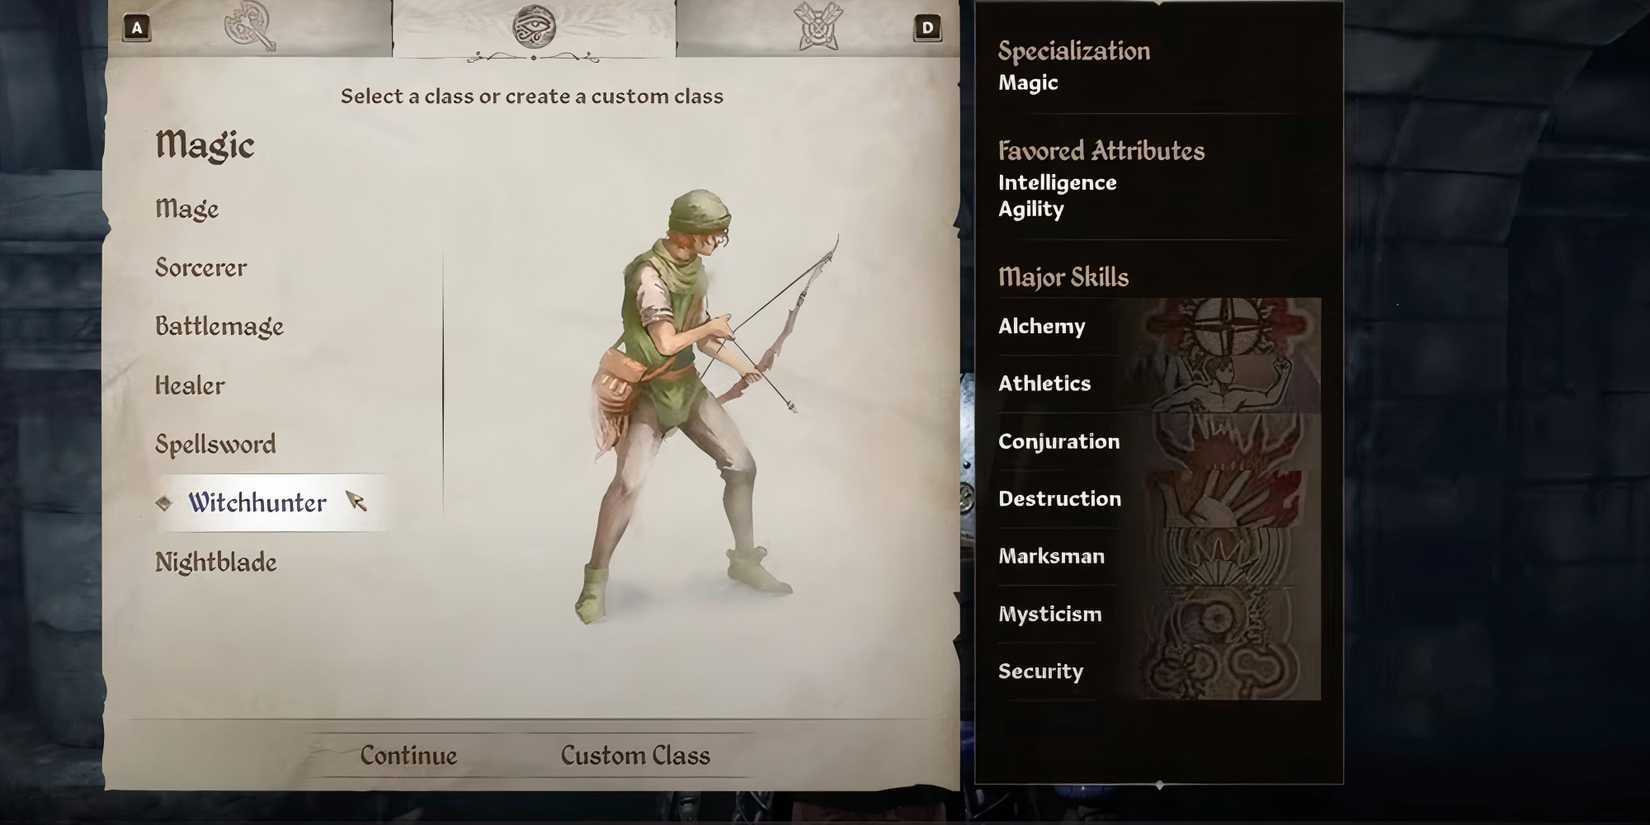The width and height of the screenshot is (1650, 825).
Task: Click the diamond marker beside Witchhunter
Action: pyautogui.click(x=164, y=503)
